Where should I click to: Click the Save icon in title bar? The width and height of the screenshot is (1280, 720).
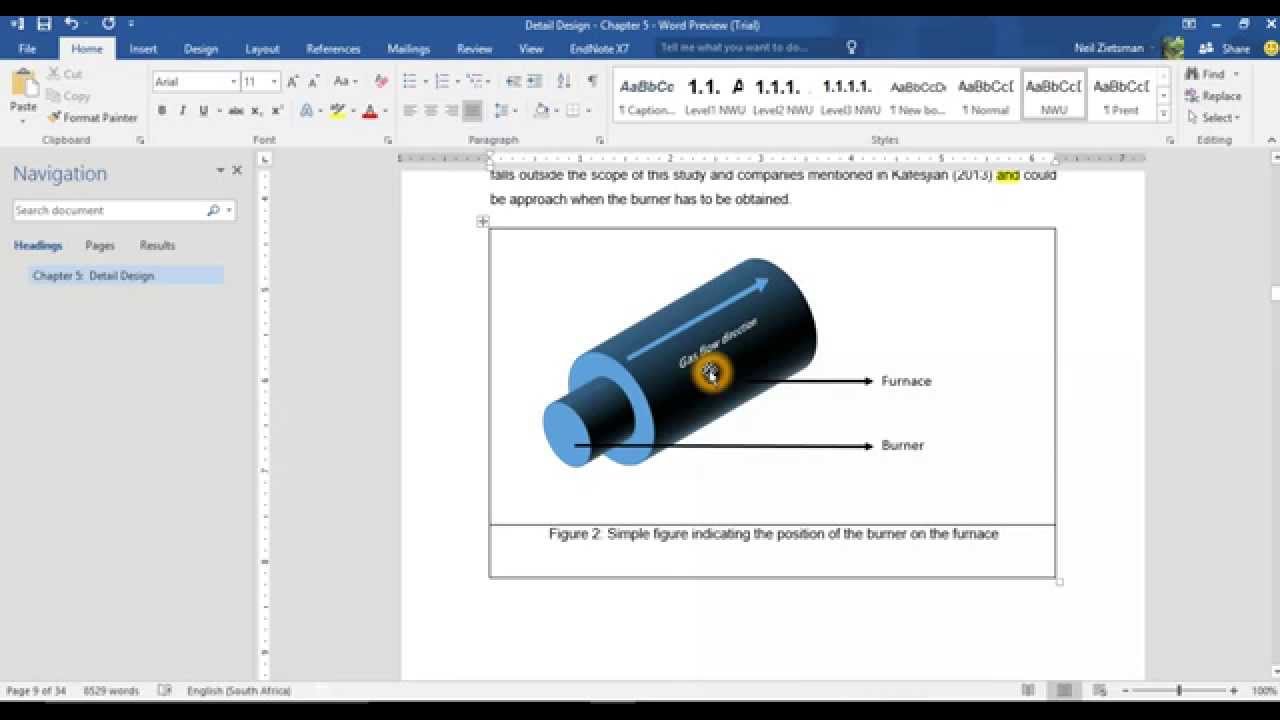pos(44,23)
